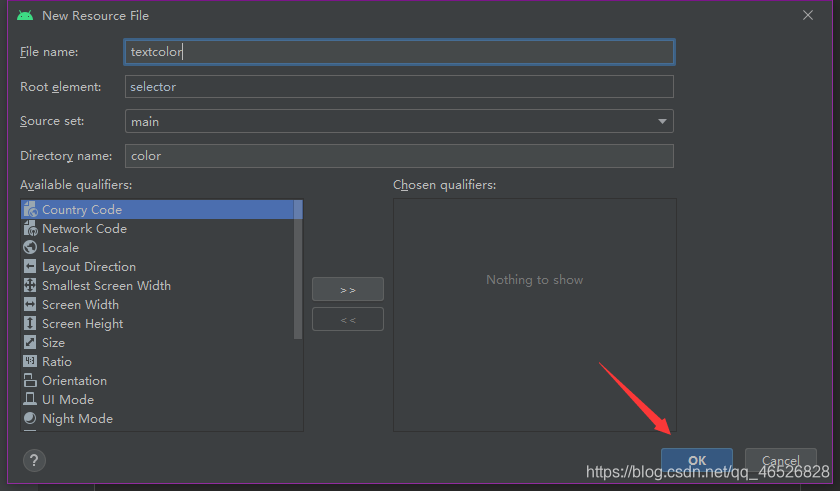Click the UI Mode icon
Screen dimensions: 840x491
coord(30,399)
